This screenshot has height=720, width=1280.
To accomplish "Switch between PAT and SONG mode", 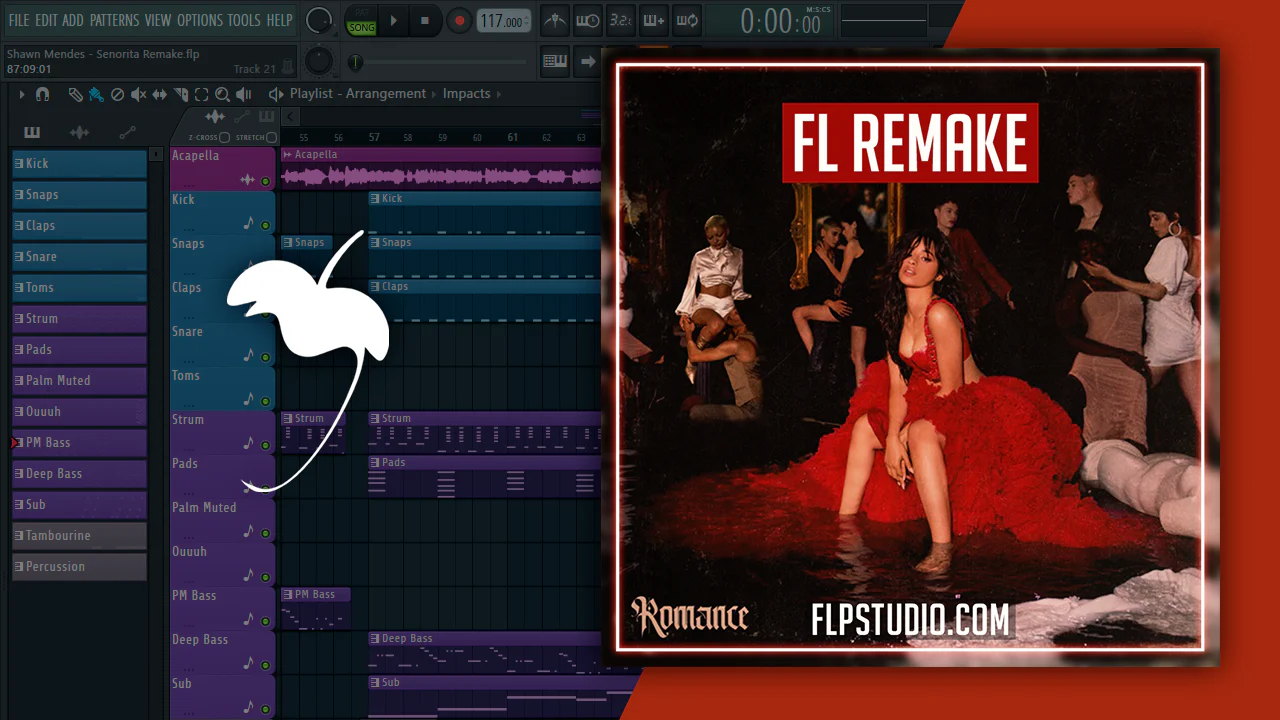I will pos(361,21).
